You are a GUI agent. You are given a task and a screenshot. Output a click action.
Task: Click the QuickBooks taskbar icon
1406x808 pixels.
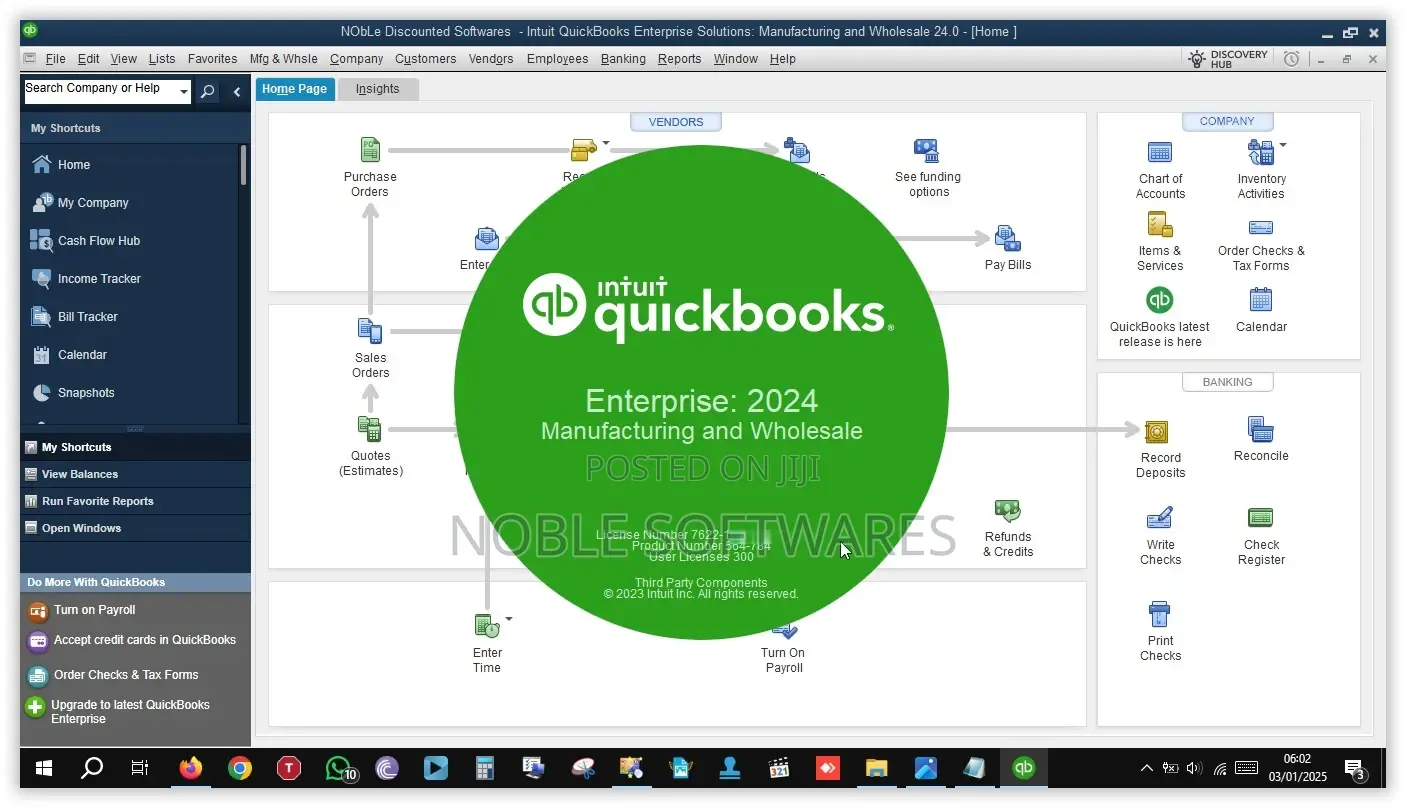1023,768
